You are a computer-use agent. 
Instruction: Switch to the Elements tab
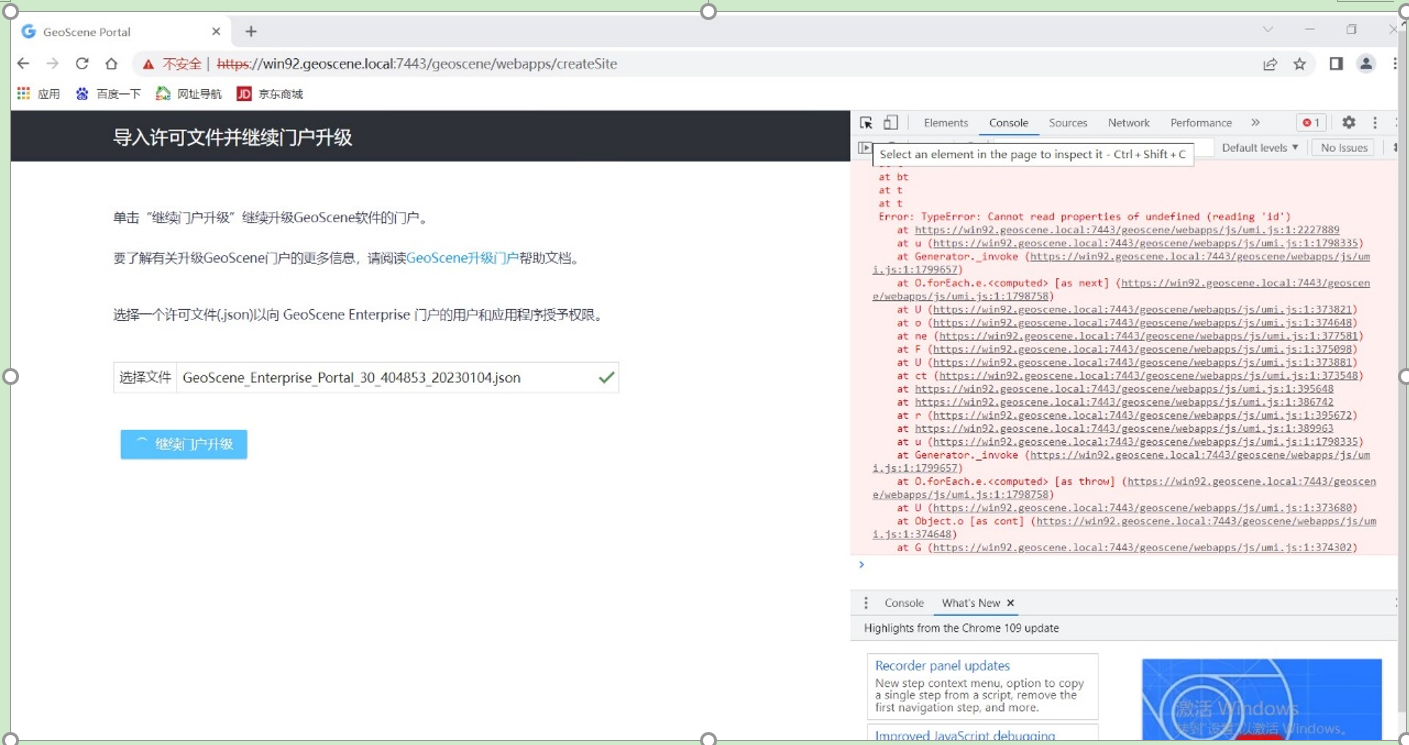click(946, 123)
